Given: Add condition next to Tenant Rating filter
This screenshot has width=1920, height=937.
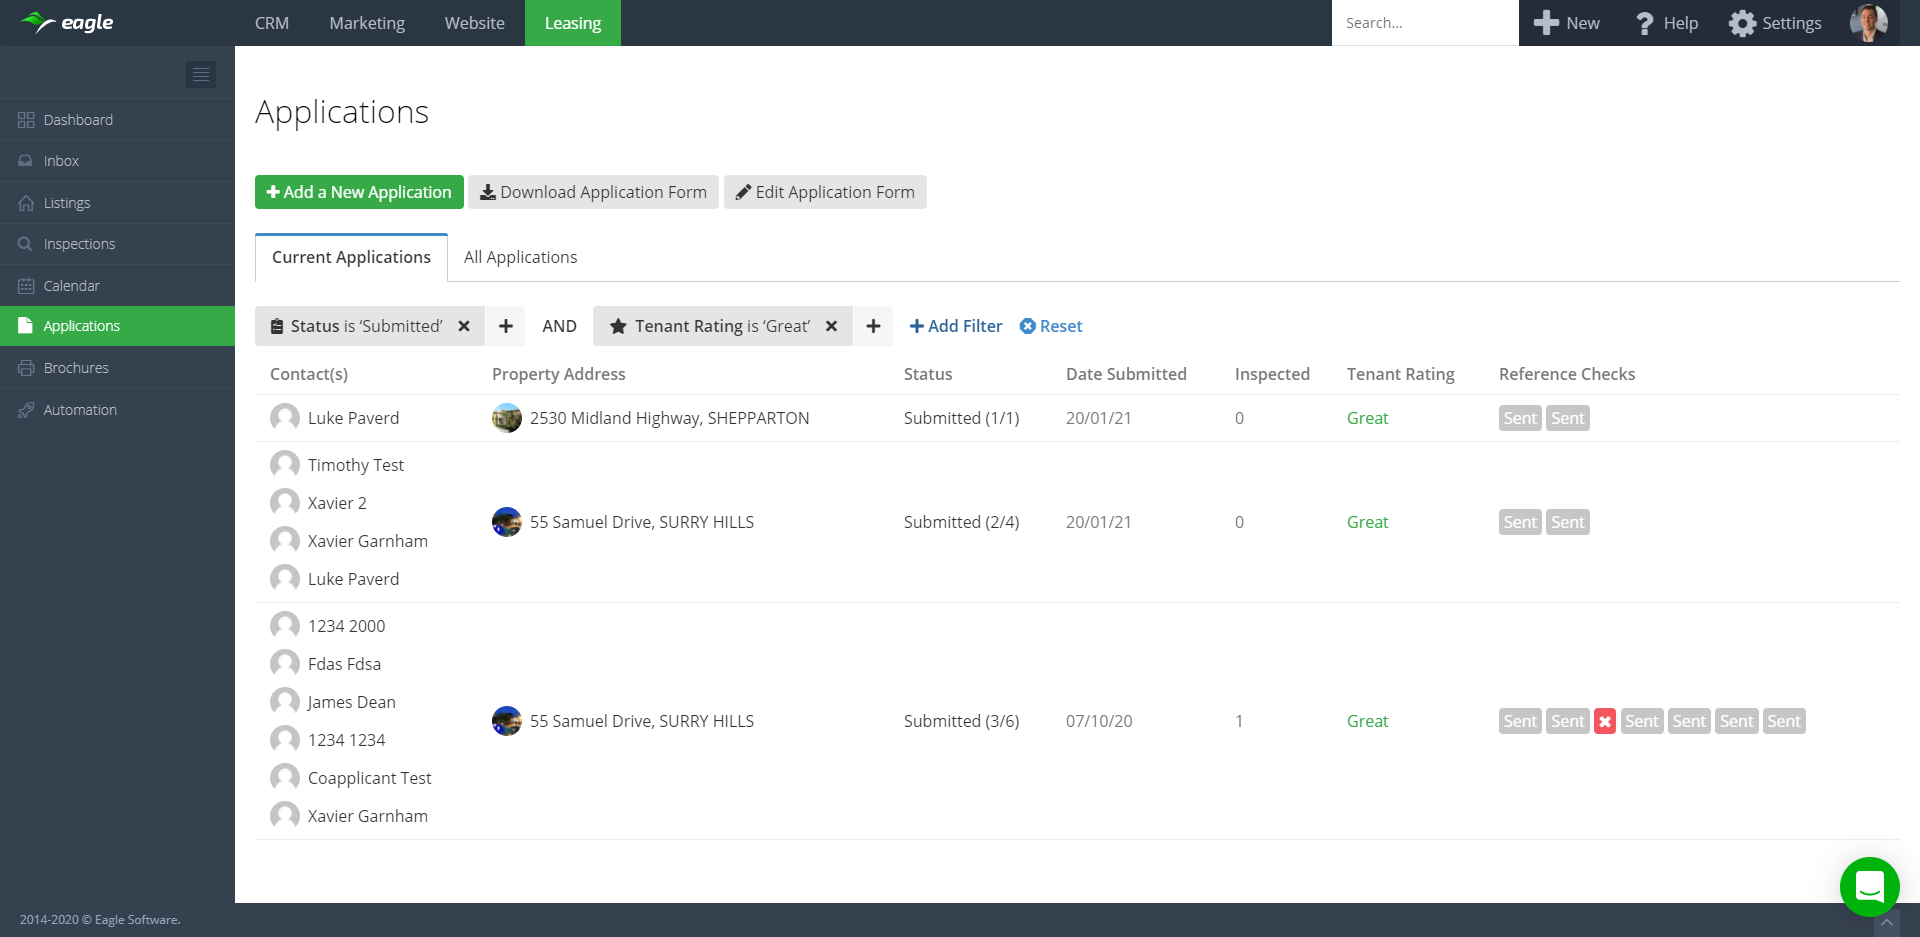Looking at the screenshot, I should [873, 326].
